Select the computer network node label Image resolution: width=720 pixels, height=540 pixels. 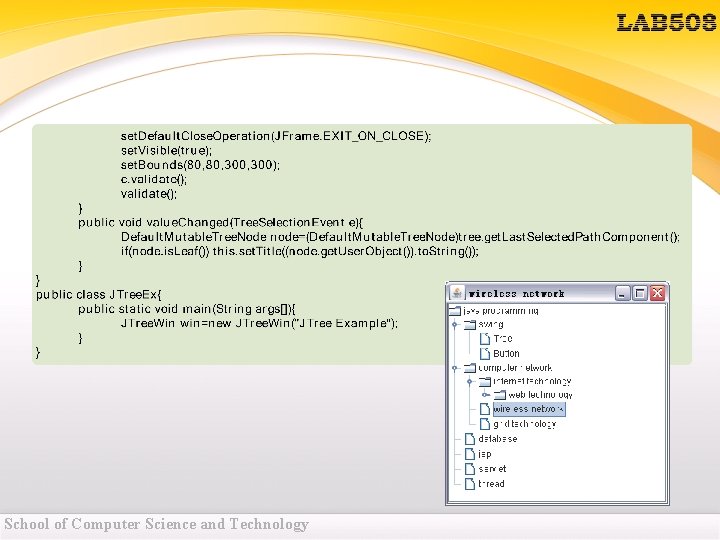[x=515, y=368]
